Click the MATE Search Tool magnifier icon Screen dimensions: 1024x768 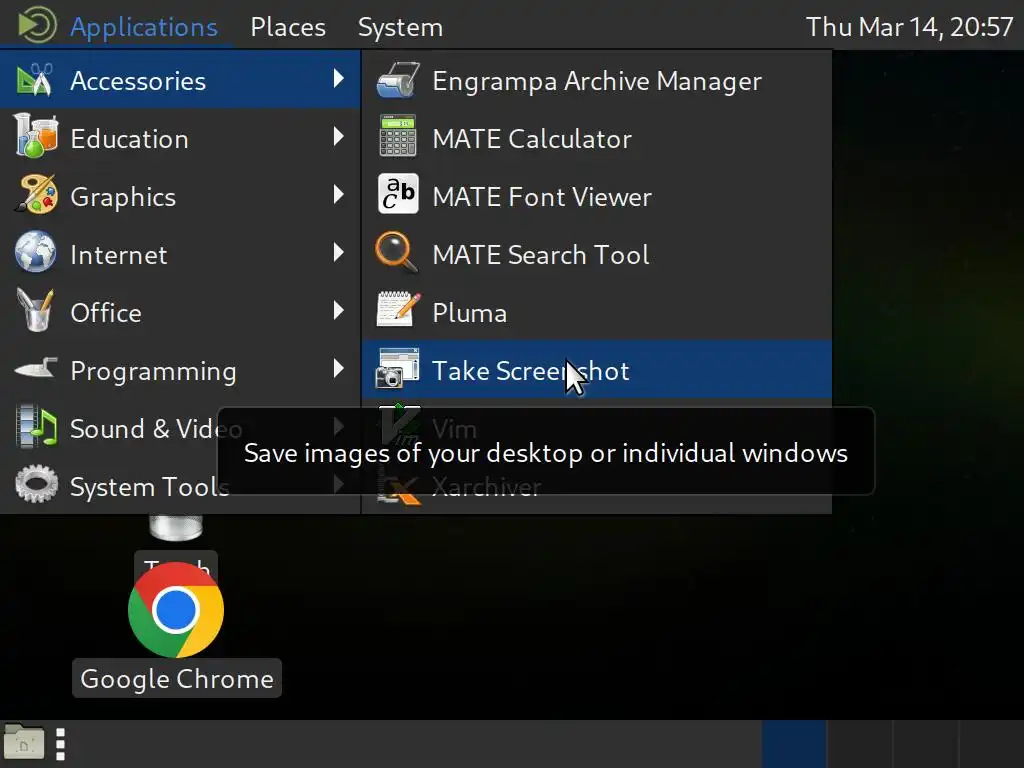point(396,251)
